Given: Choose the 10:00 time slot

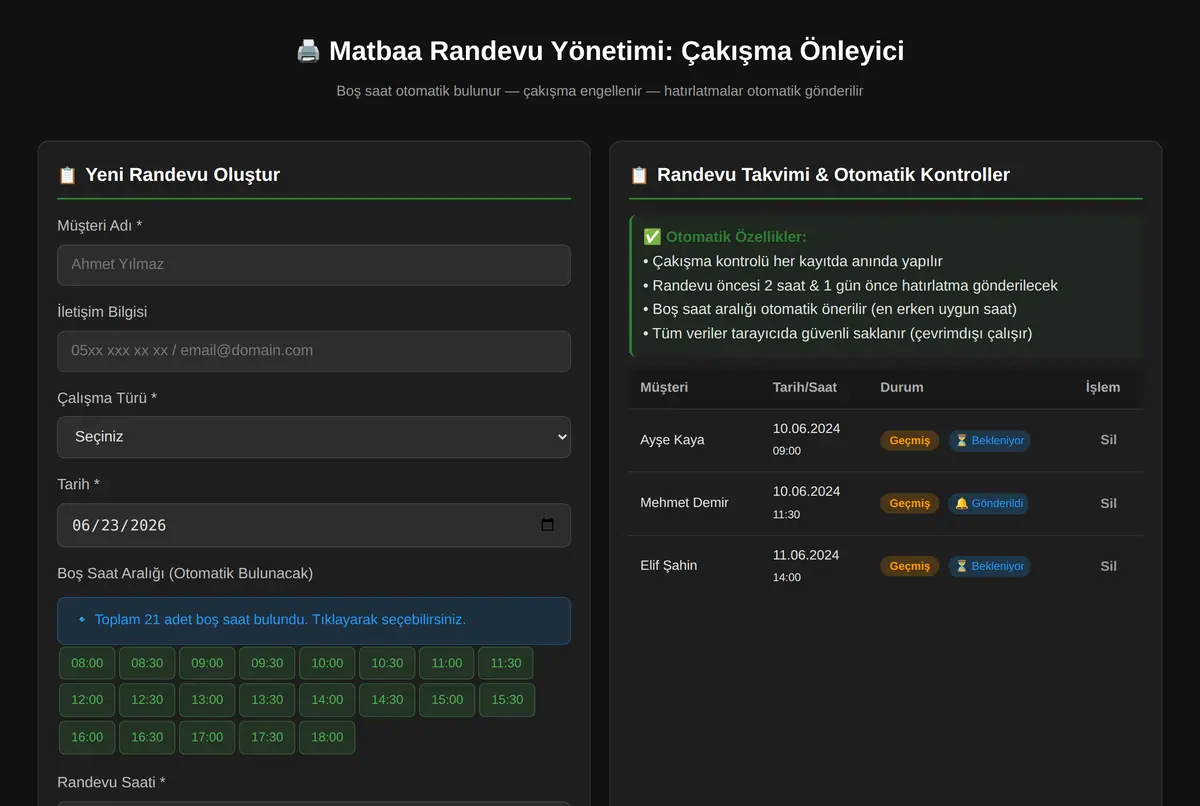Looking at the screenshot, I should (x=327, y=663).
